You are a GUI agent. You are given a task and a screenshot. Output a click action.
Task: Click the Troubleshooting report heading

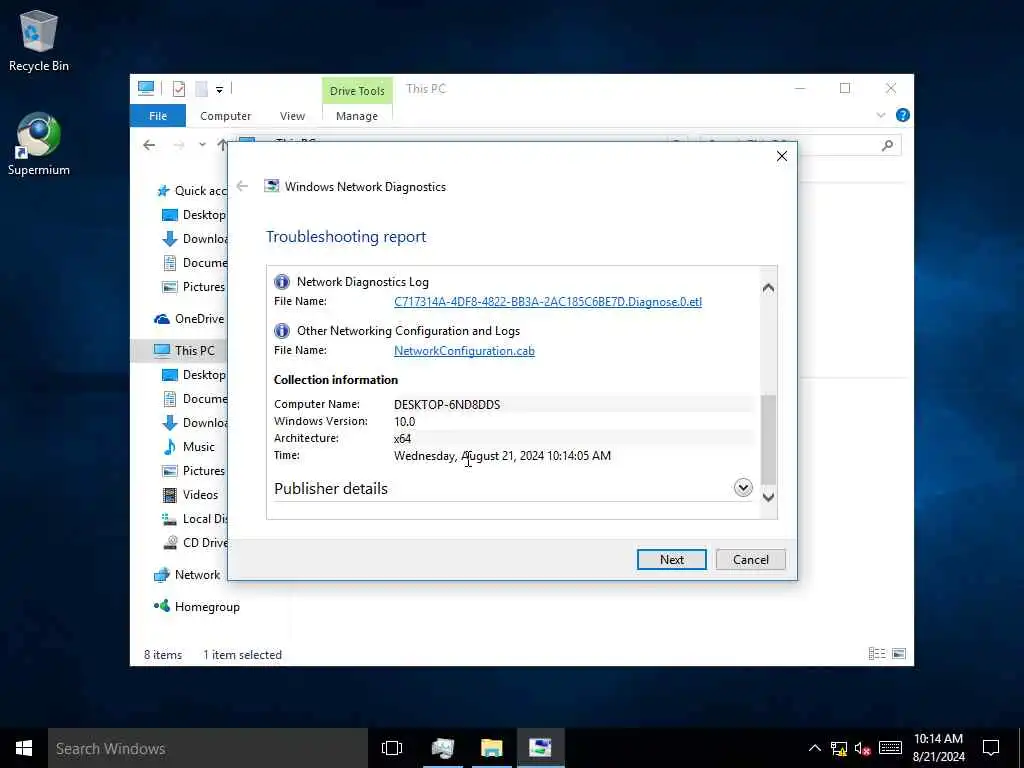click(346, 236)
